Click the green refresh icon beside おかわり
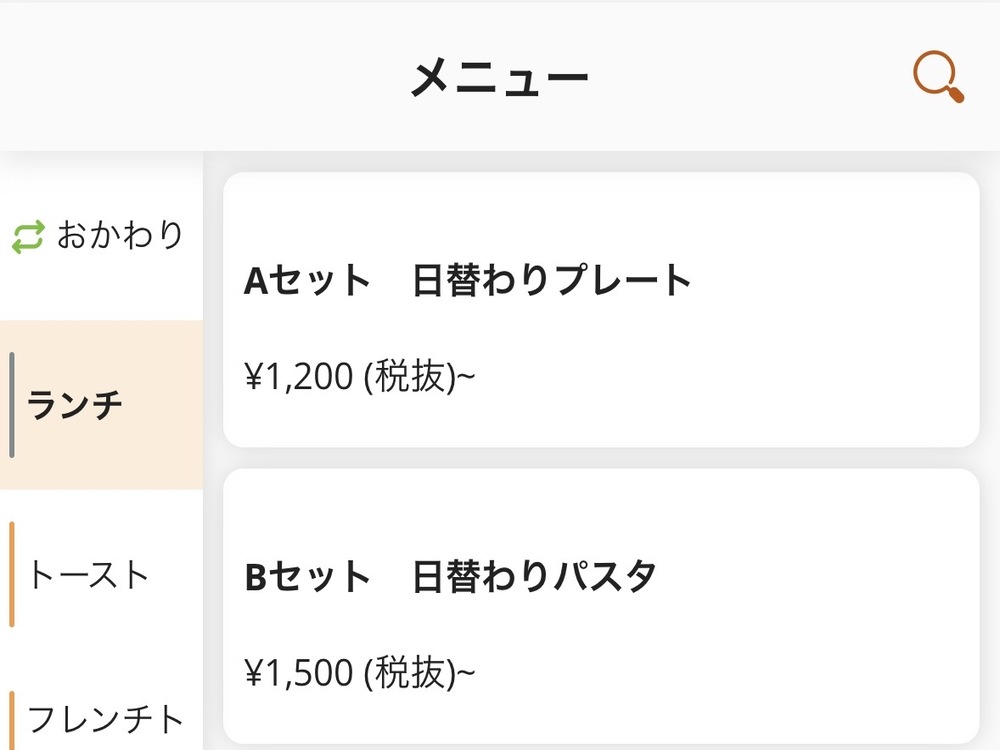 28,237
